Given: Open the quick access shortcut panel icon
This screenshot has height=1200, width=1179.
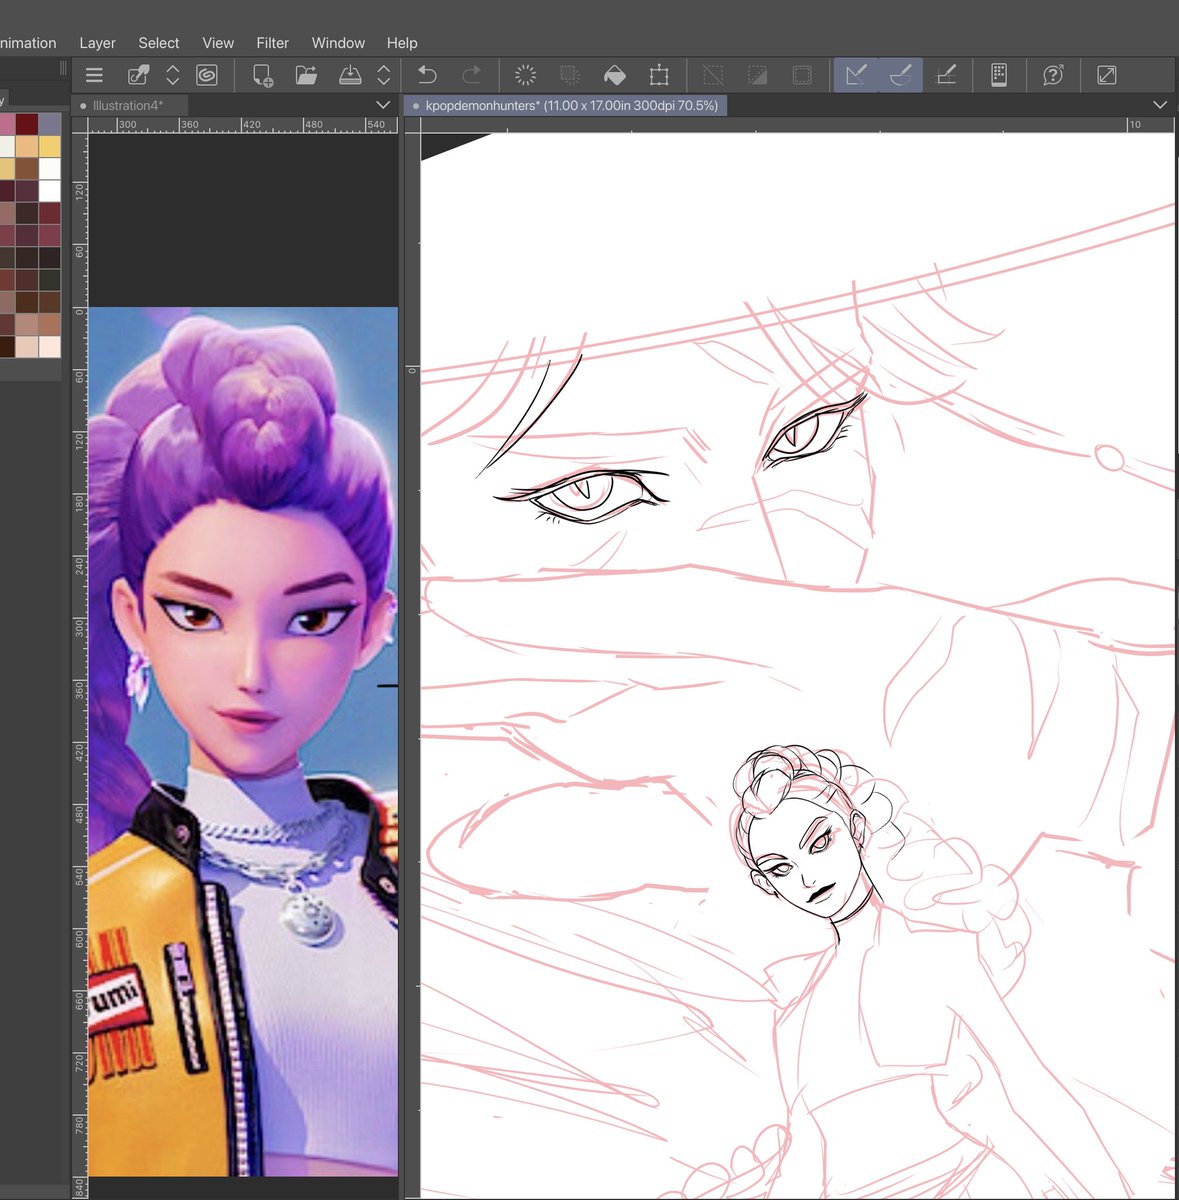Looking at the screenshot, I should click(x=1000, y=75).
